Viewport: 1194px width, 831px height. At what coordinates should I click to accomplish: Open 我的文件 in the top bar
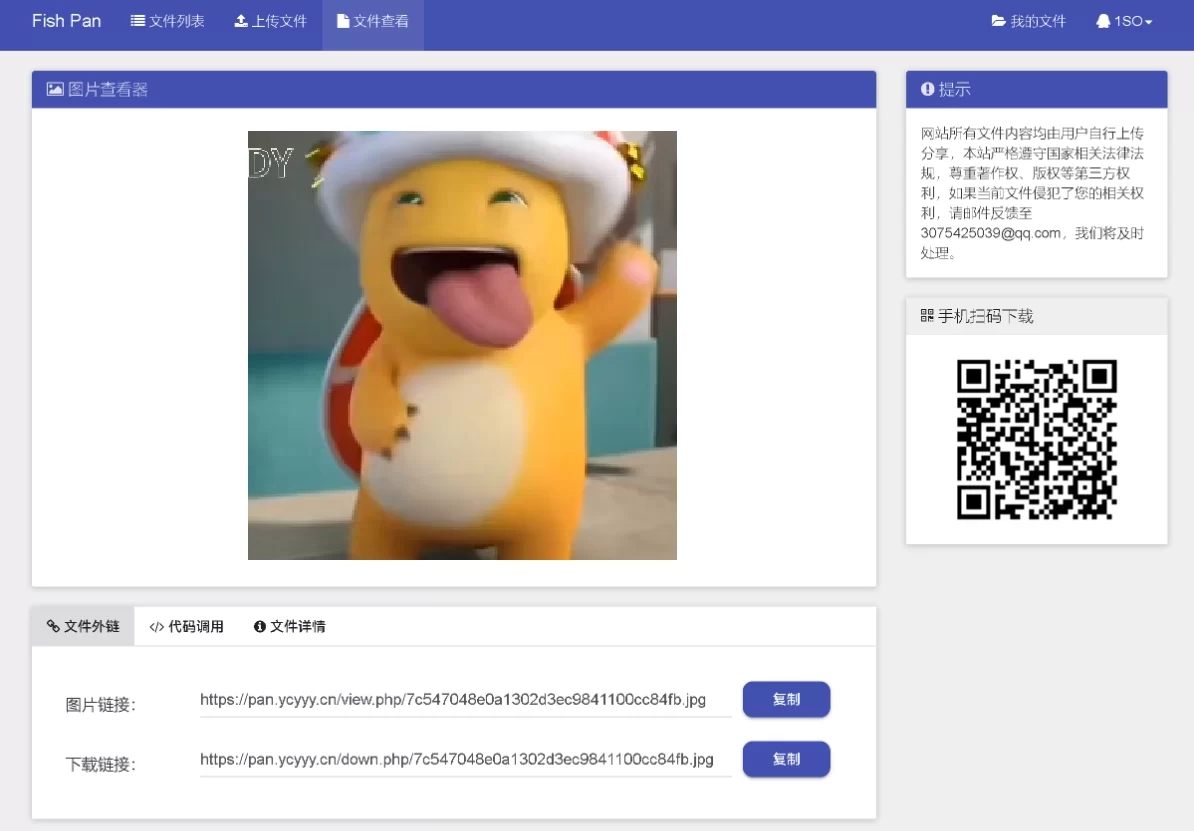click(x=1029, y=21)
